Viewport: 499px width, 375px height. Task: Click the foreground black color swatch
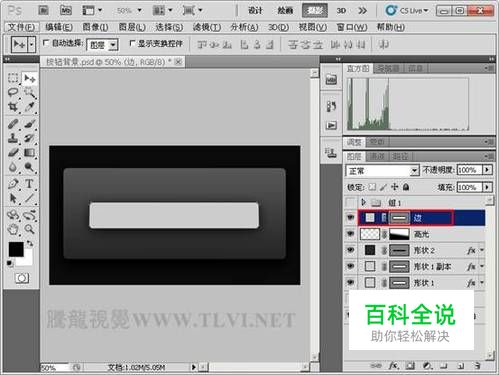pos(16,249)
